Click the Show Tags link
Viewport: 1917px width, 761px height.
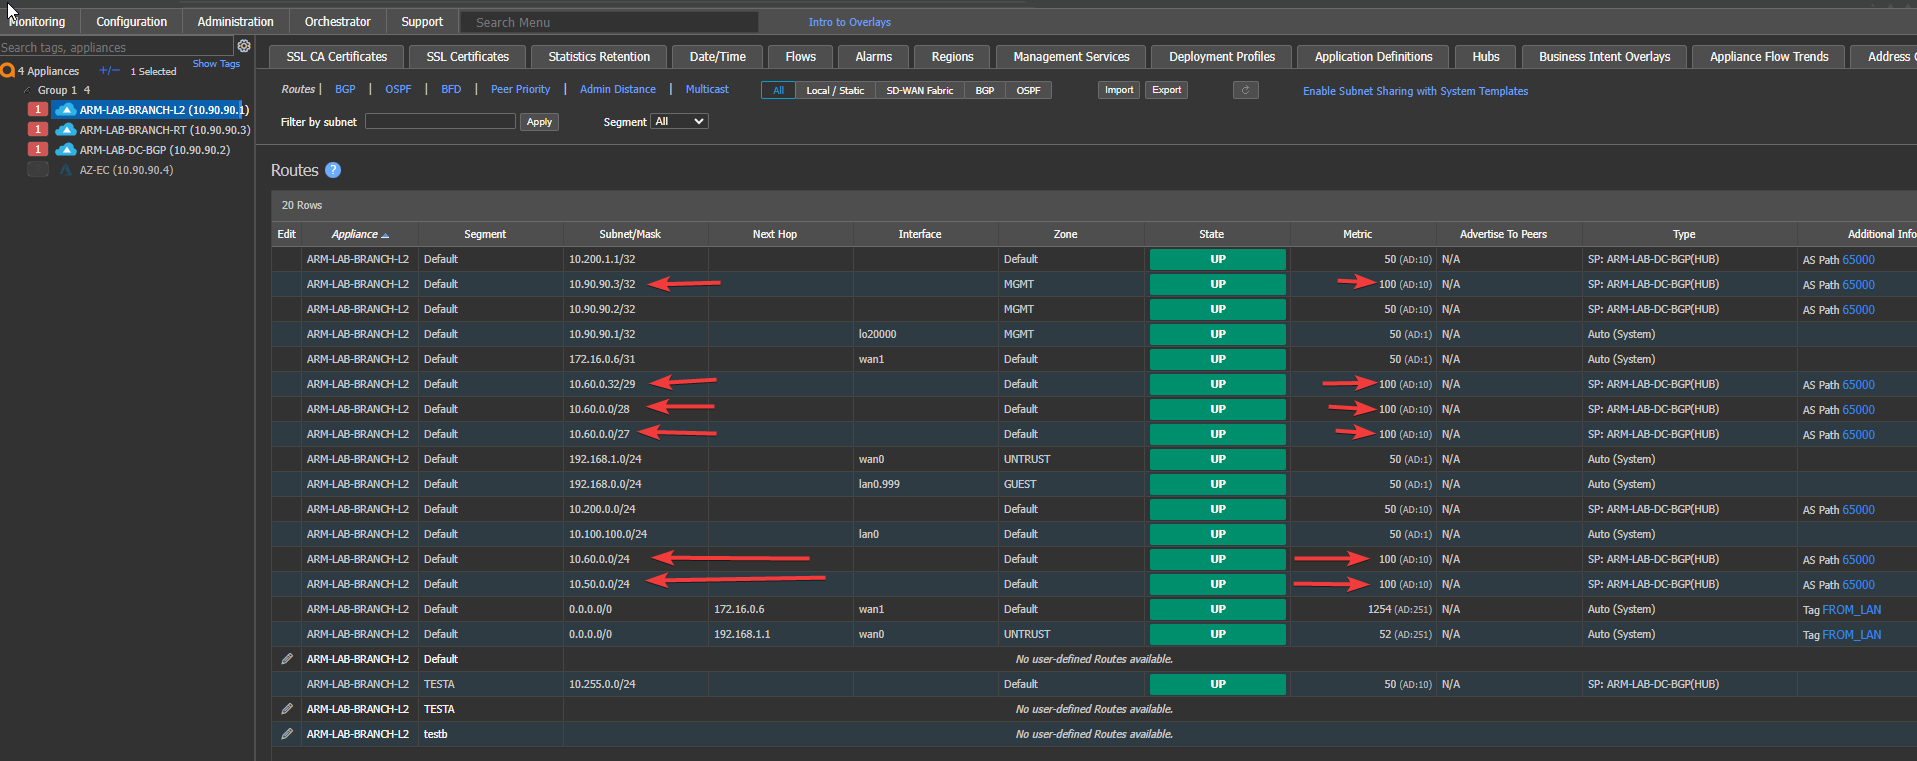coord(216,64)
